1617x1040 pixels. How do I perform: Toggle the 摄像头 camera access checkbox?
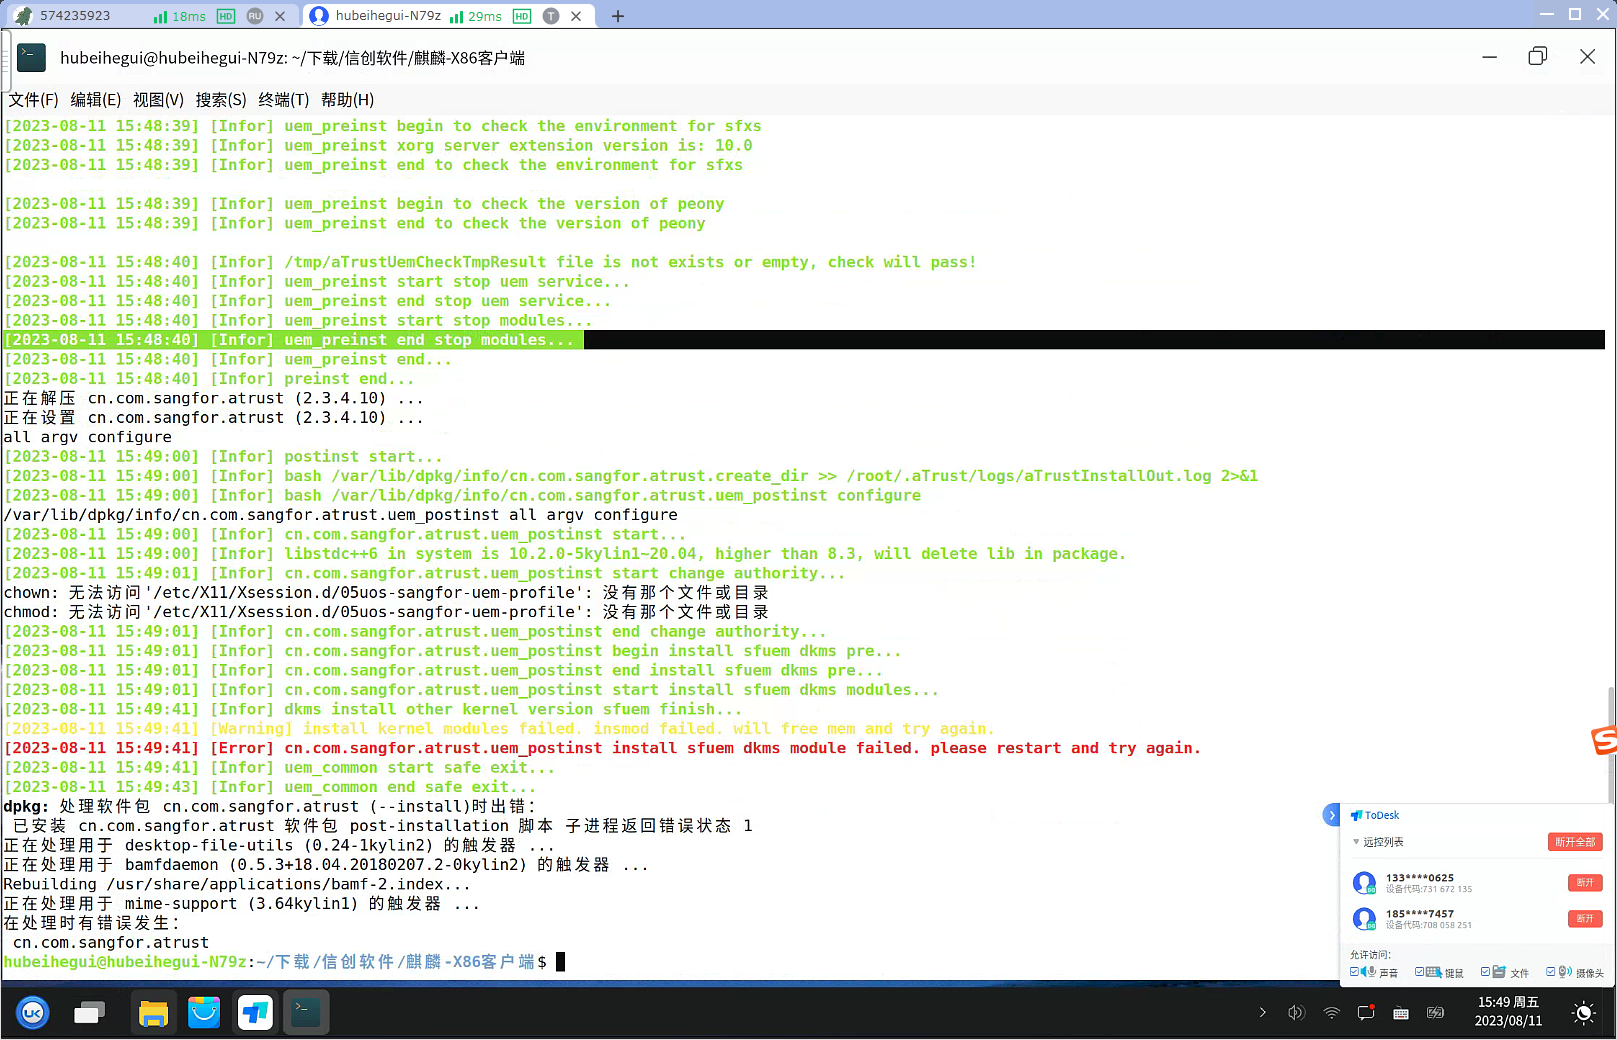1551,972
